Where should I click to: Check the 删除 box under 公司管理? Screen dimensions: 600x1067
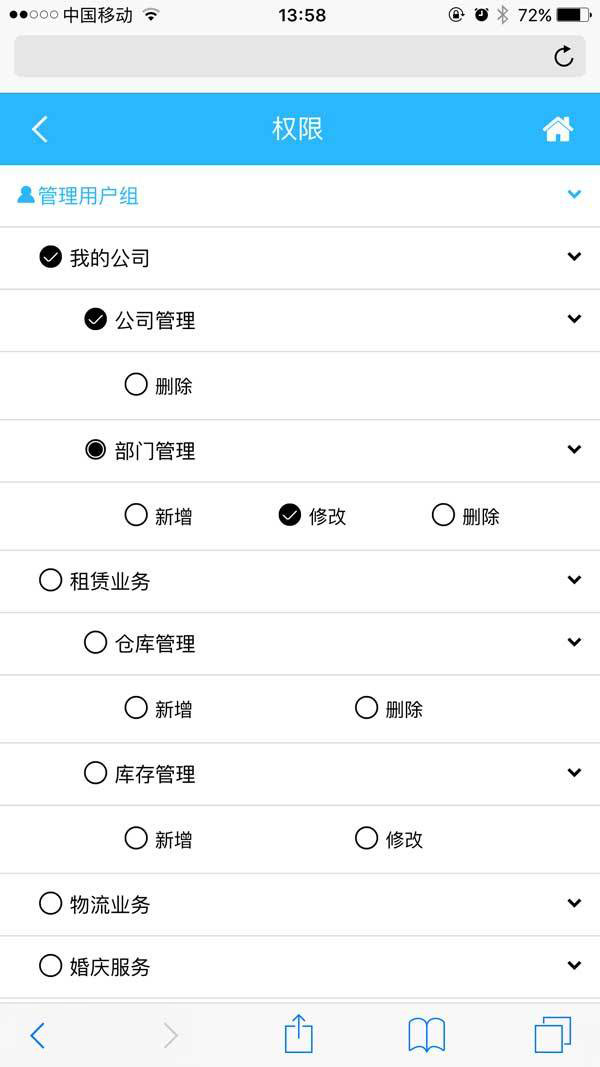click(x=135, y=384)
